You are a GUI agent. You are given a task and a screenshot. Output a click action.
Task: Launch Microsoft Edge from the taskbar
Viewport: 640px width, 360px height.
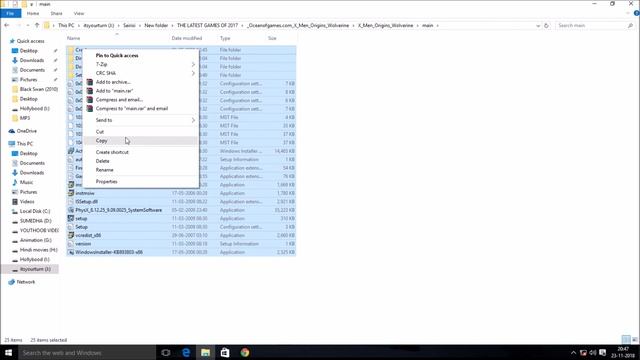186,353
